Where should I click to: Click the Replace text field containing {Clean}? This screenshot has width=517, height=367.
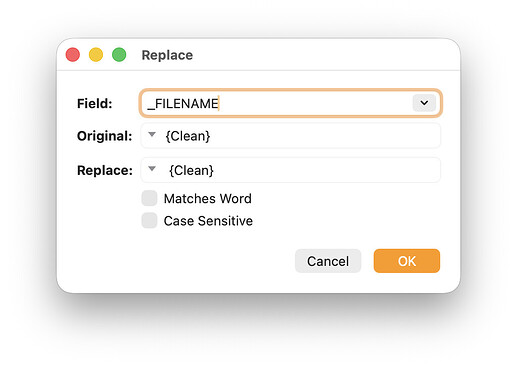coord(291,170)
